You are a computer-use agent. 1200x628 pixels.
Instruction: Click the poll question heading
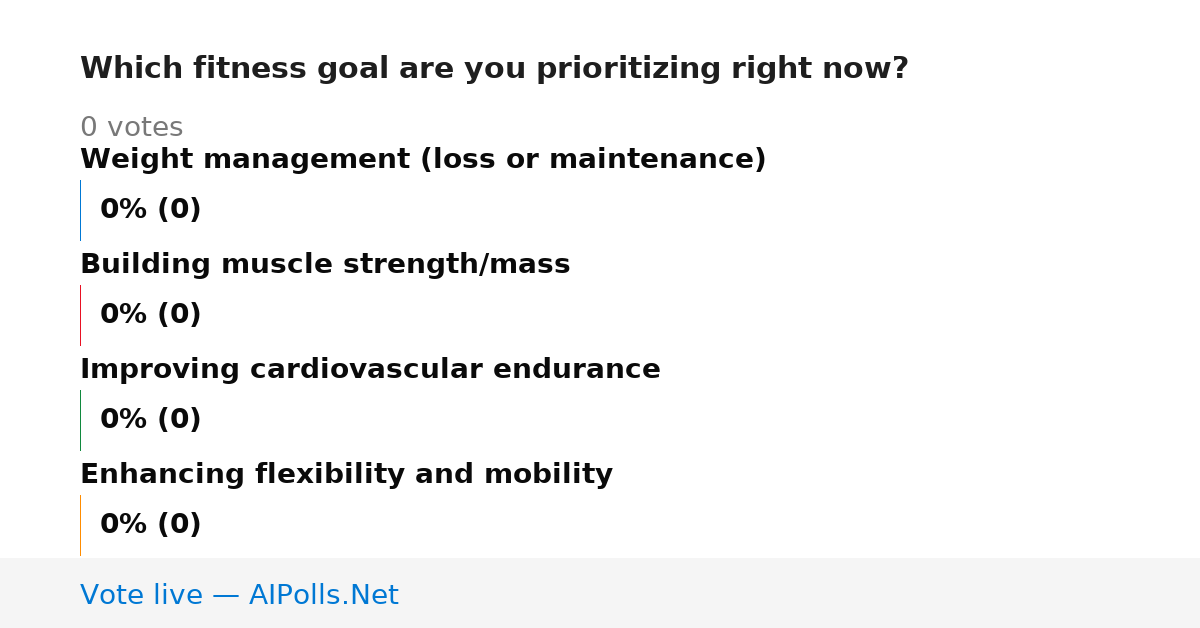(494, 69)
